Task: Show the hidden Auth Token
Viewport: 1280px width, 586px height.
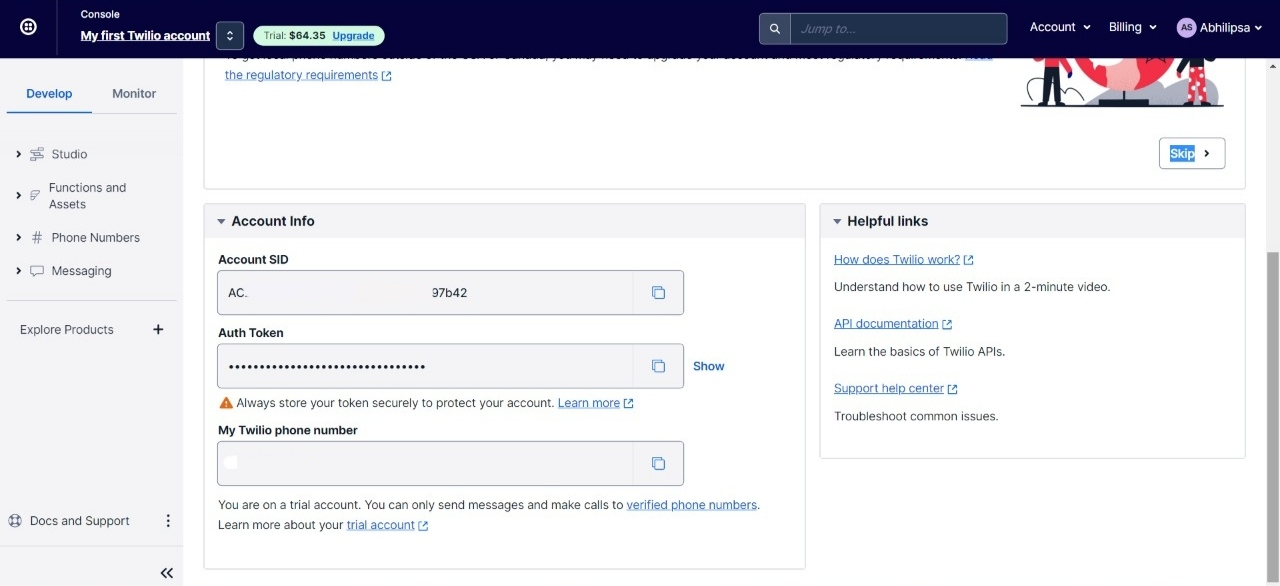Action: pyautogui.click(x=708, y=366)
